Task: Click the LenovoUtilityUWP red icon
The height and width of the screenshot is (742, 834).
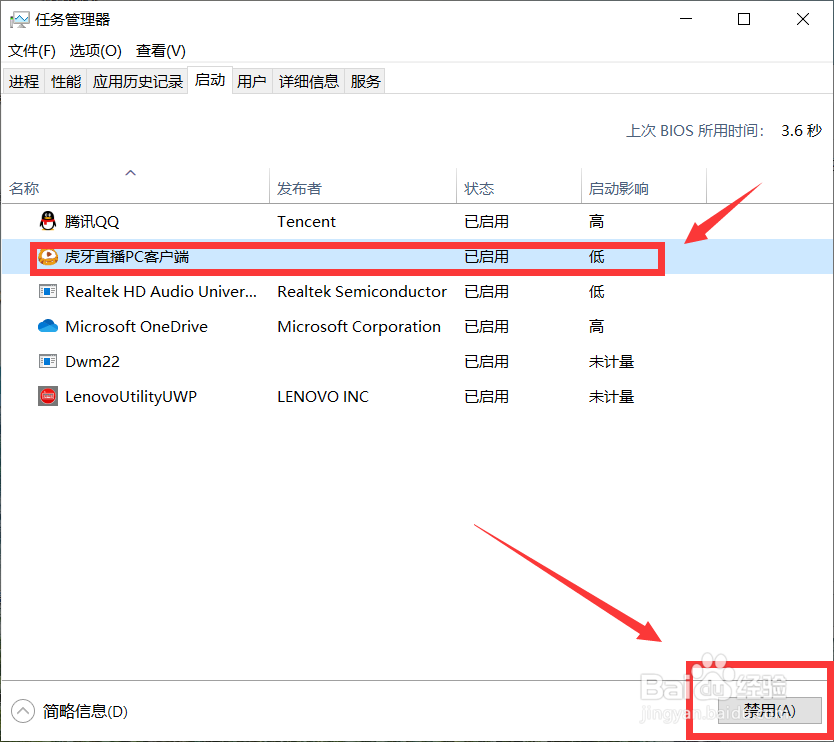Action: pos(48,396)
